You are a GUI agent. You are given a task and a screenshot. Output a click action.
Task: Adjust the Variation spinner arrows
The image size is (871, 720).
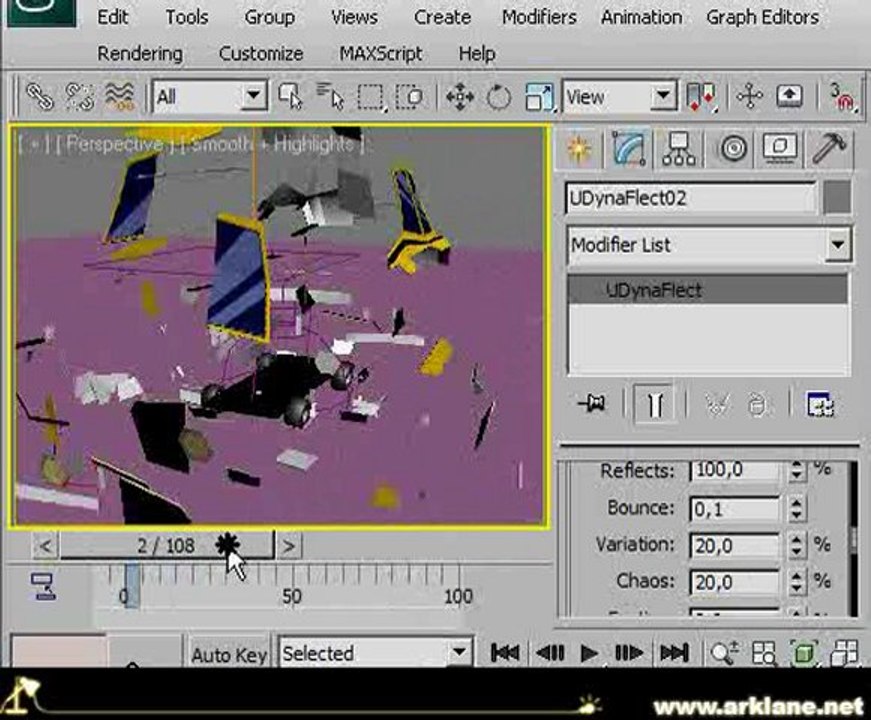[797, 546]
